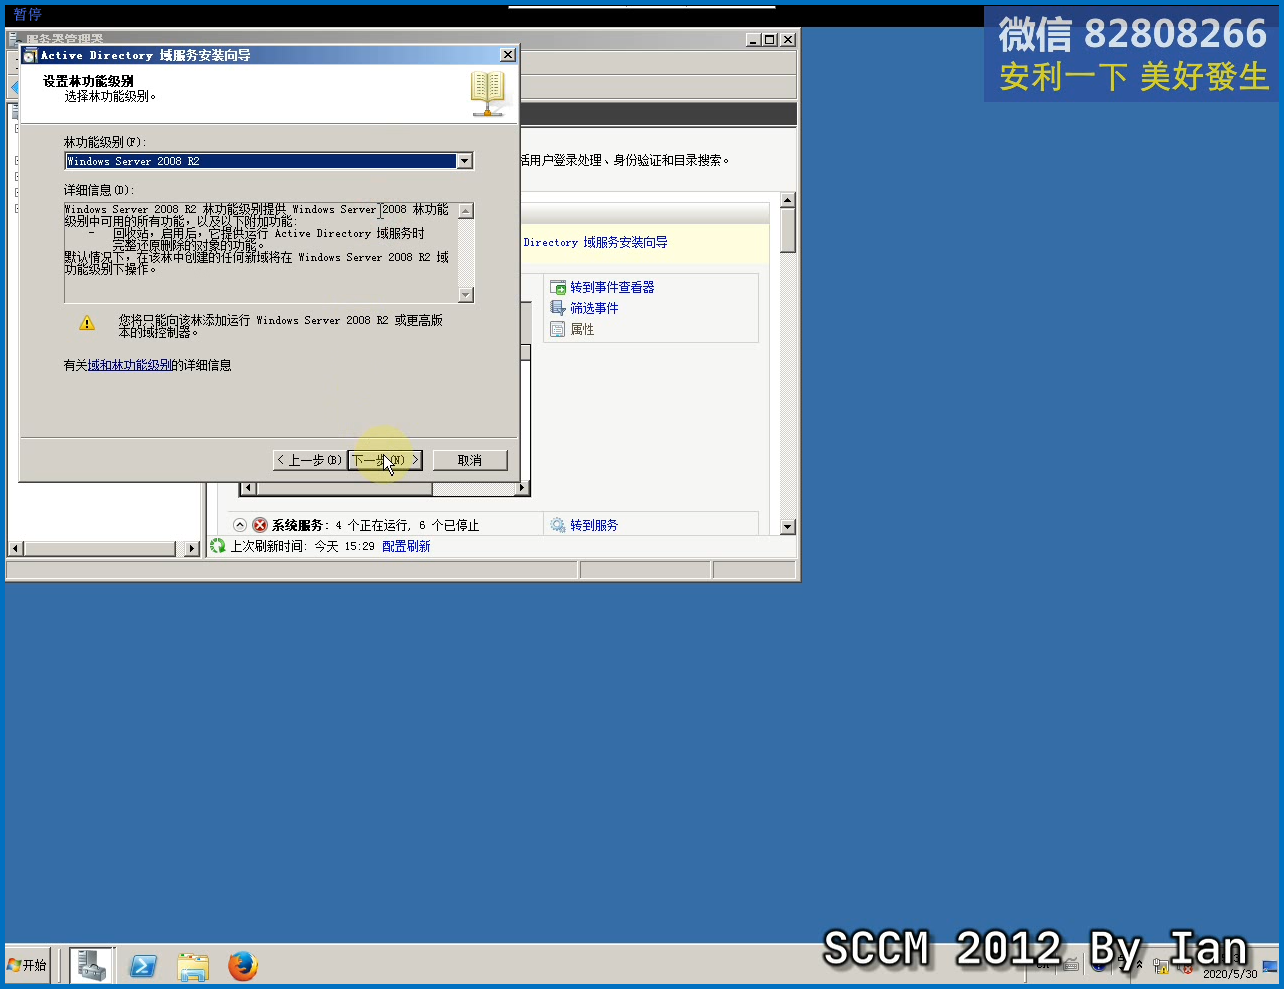
Task: Click the 筛选事件 link in Server Manager
Action: point(594,309)
